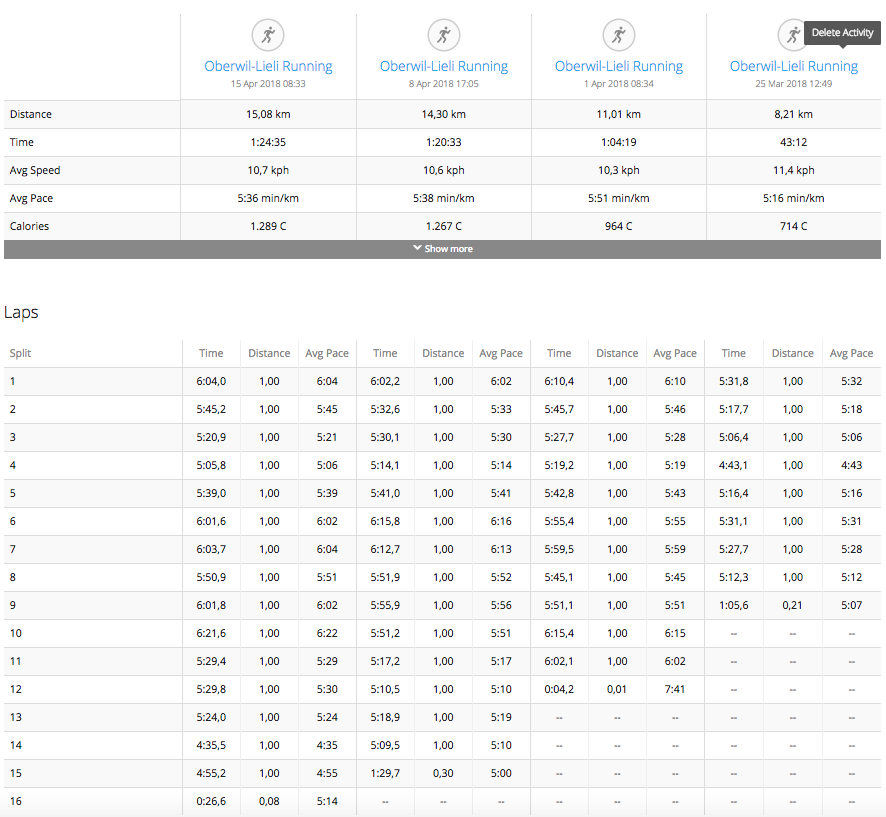Image resolution: width=886 pixels, height=817 pixels.
Task: Select the Calories row label
Action: (29, 226)
